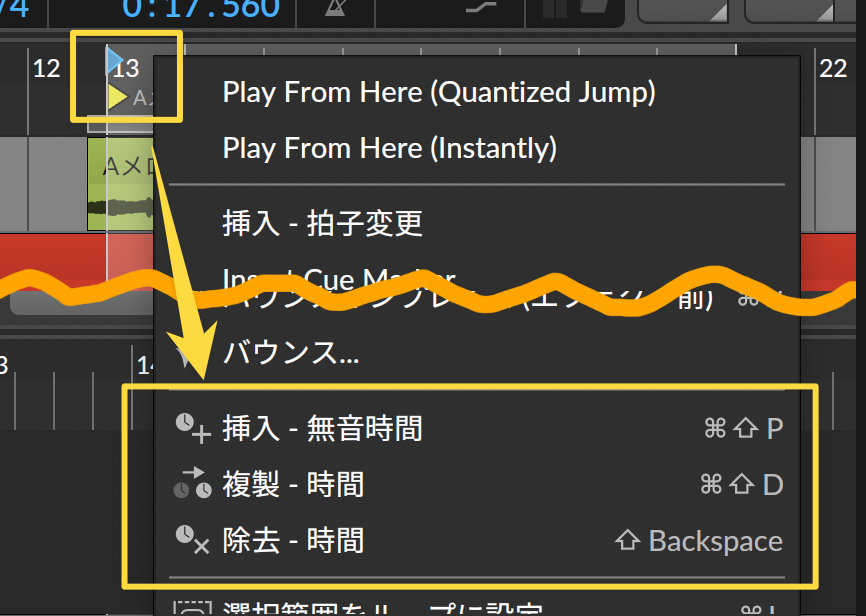Click the remove time clock-x icon
The width and height of the screenshot is (866, 616).
pyautogui.click(x=193, y=540)
